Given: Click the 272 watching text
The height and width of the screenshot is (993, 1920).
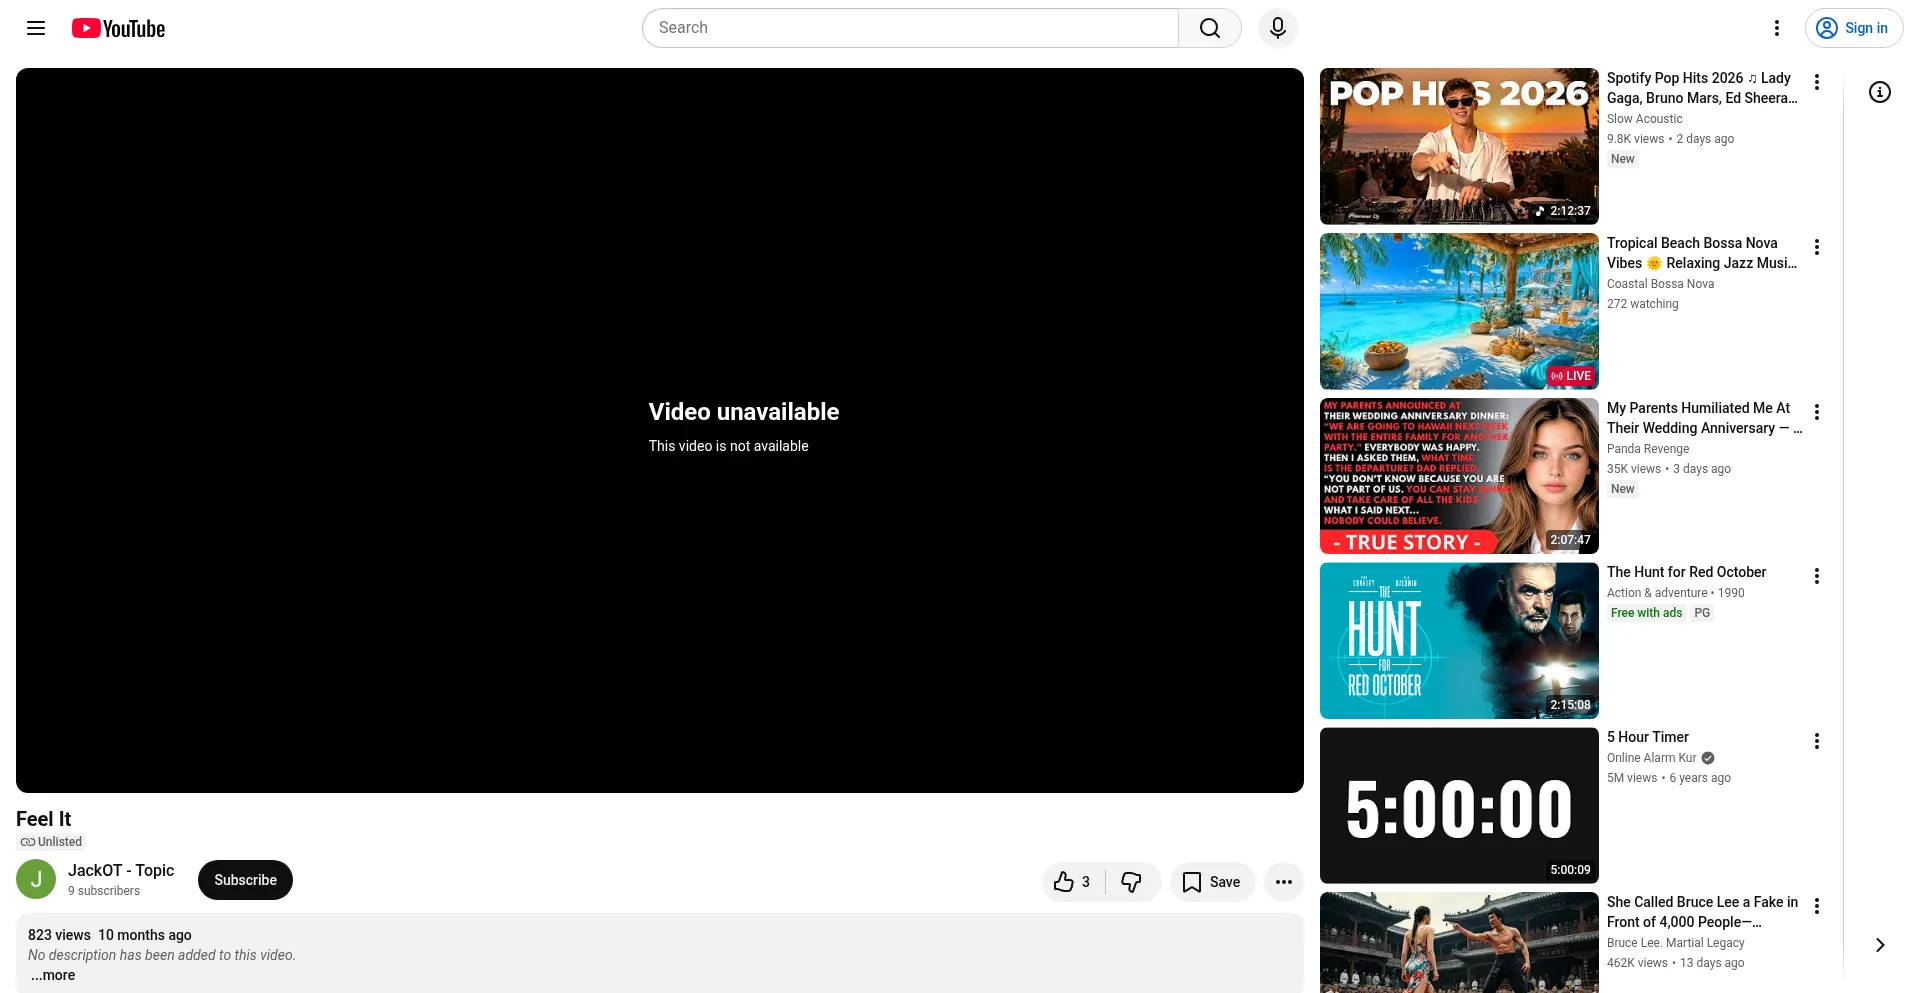Looking at the screenshot, I should (x=1642, y=304).
